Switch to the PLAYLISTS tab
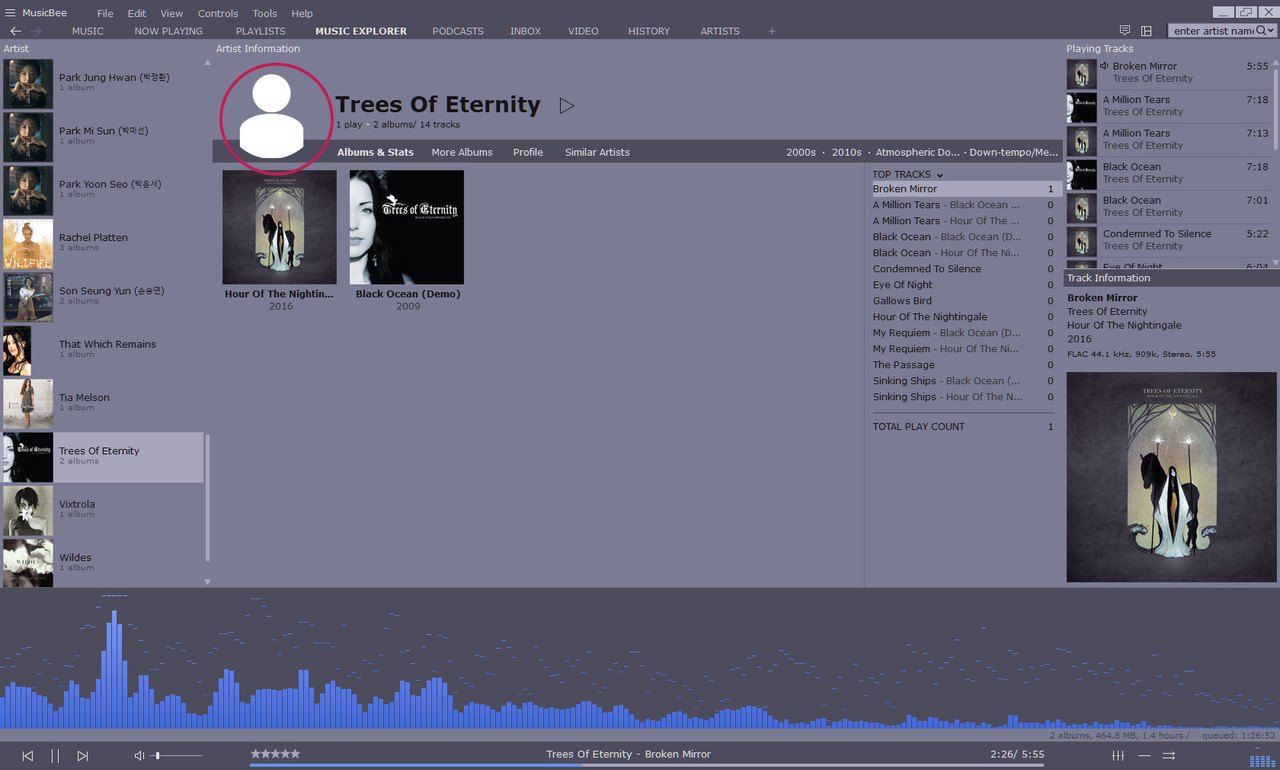This screenshot has width=1280, height=770. pyautogui.click(x=260, y=31)
